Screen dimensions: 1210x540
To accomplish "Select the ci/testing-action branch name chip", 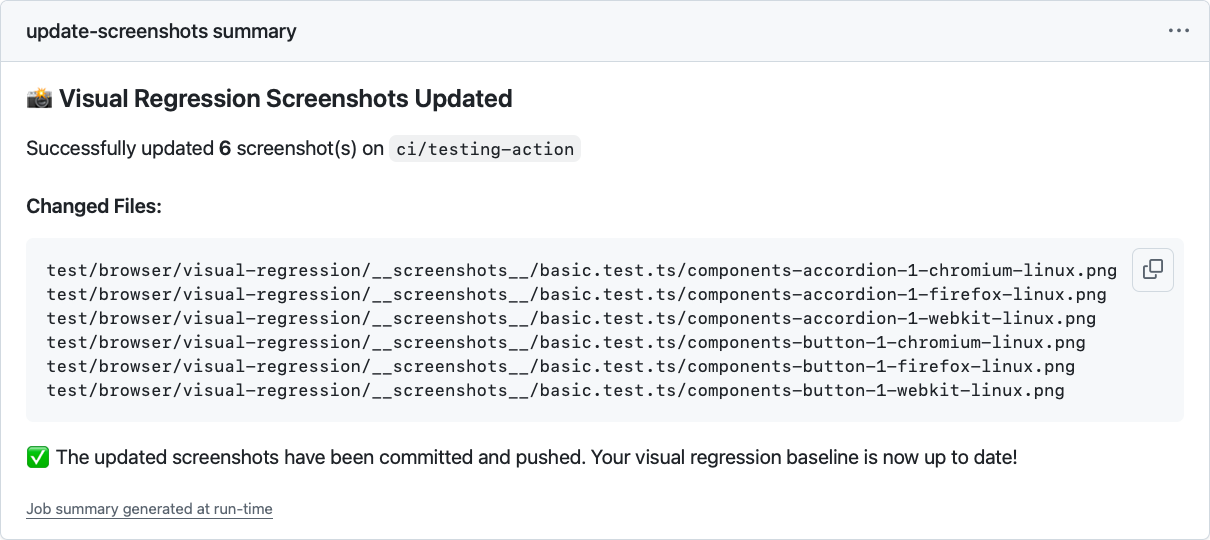I will click(x=485, y=149).
